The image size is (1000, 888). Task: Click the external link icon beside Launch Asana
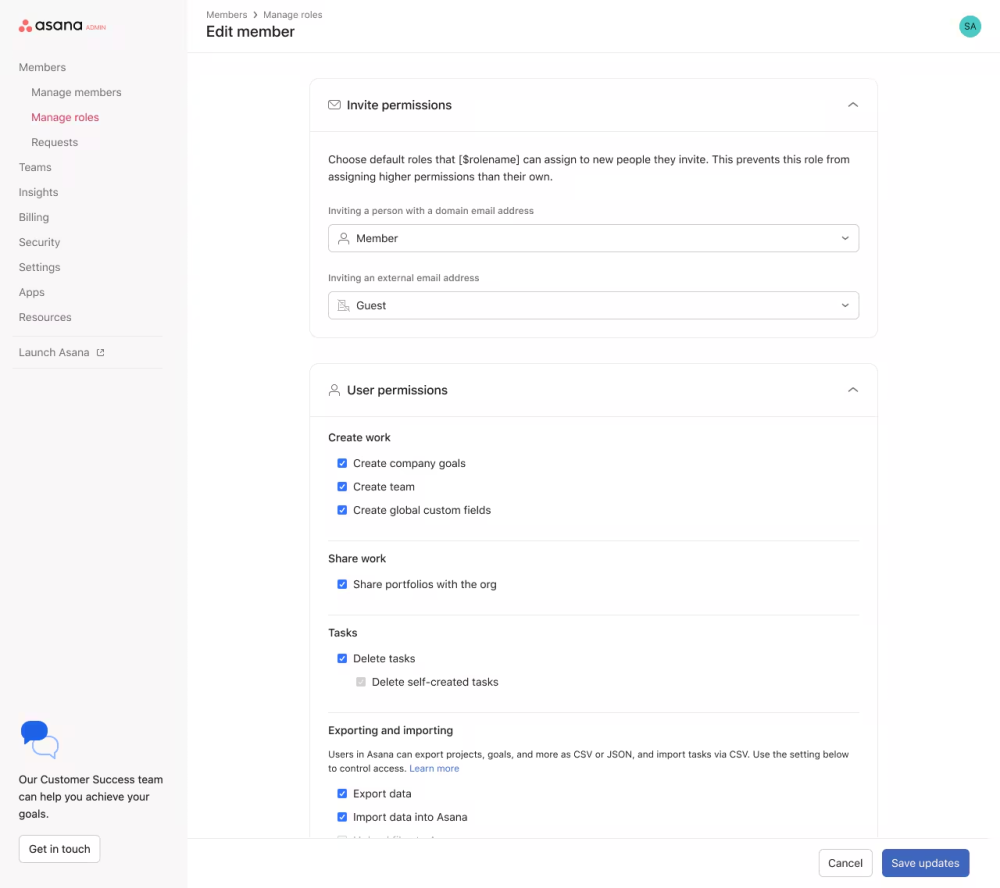(100, 353)
